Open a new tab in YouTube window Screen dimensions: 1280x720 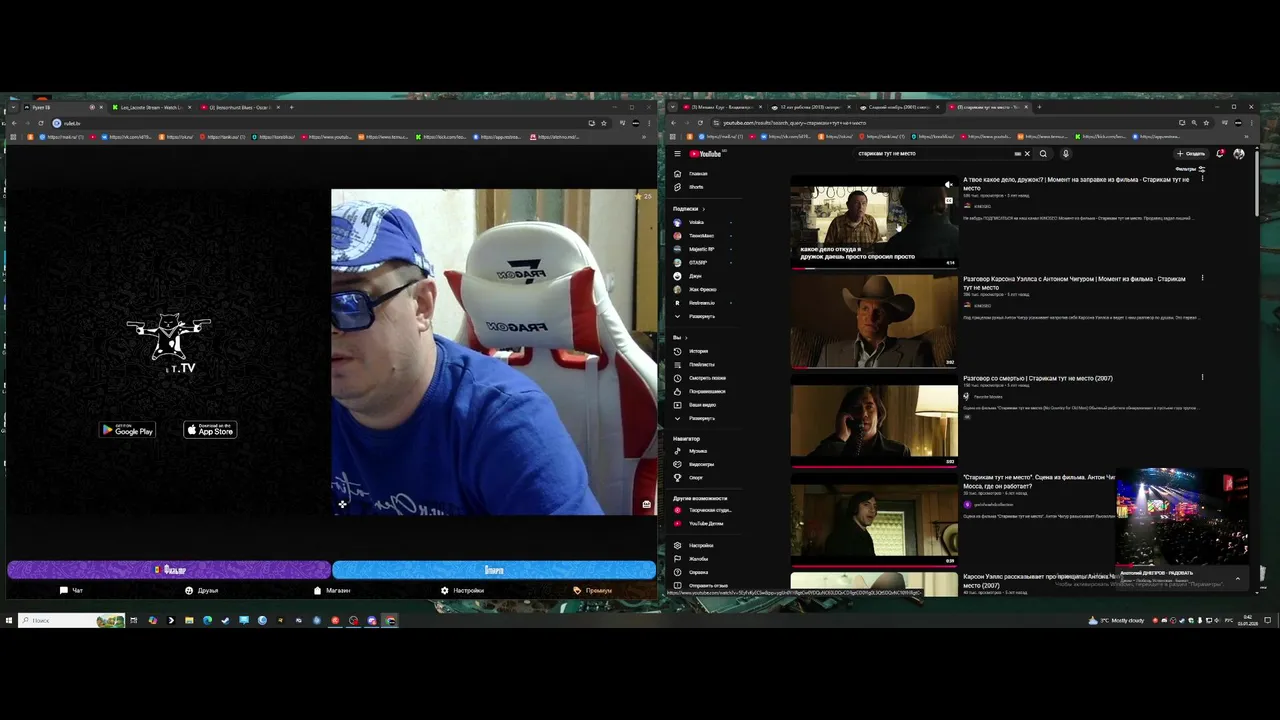(x=1039, y=107)
